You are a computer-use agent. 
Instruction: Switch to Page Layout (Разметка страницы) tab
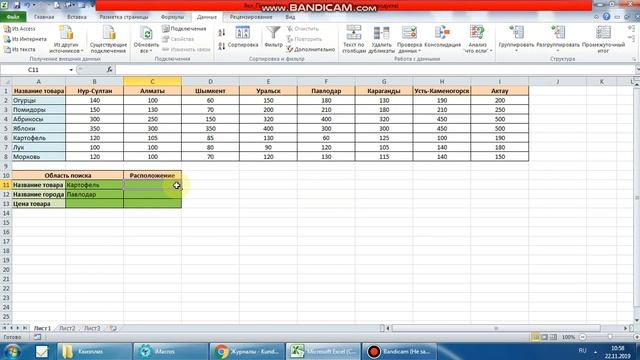(x=124, y=17)
